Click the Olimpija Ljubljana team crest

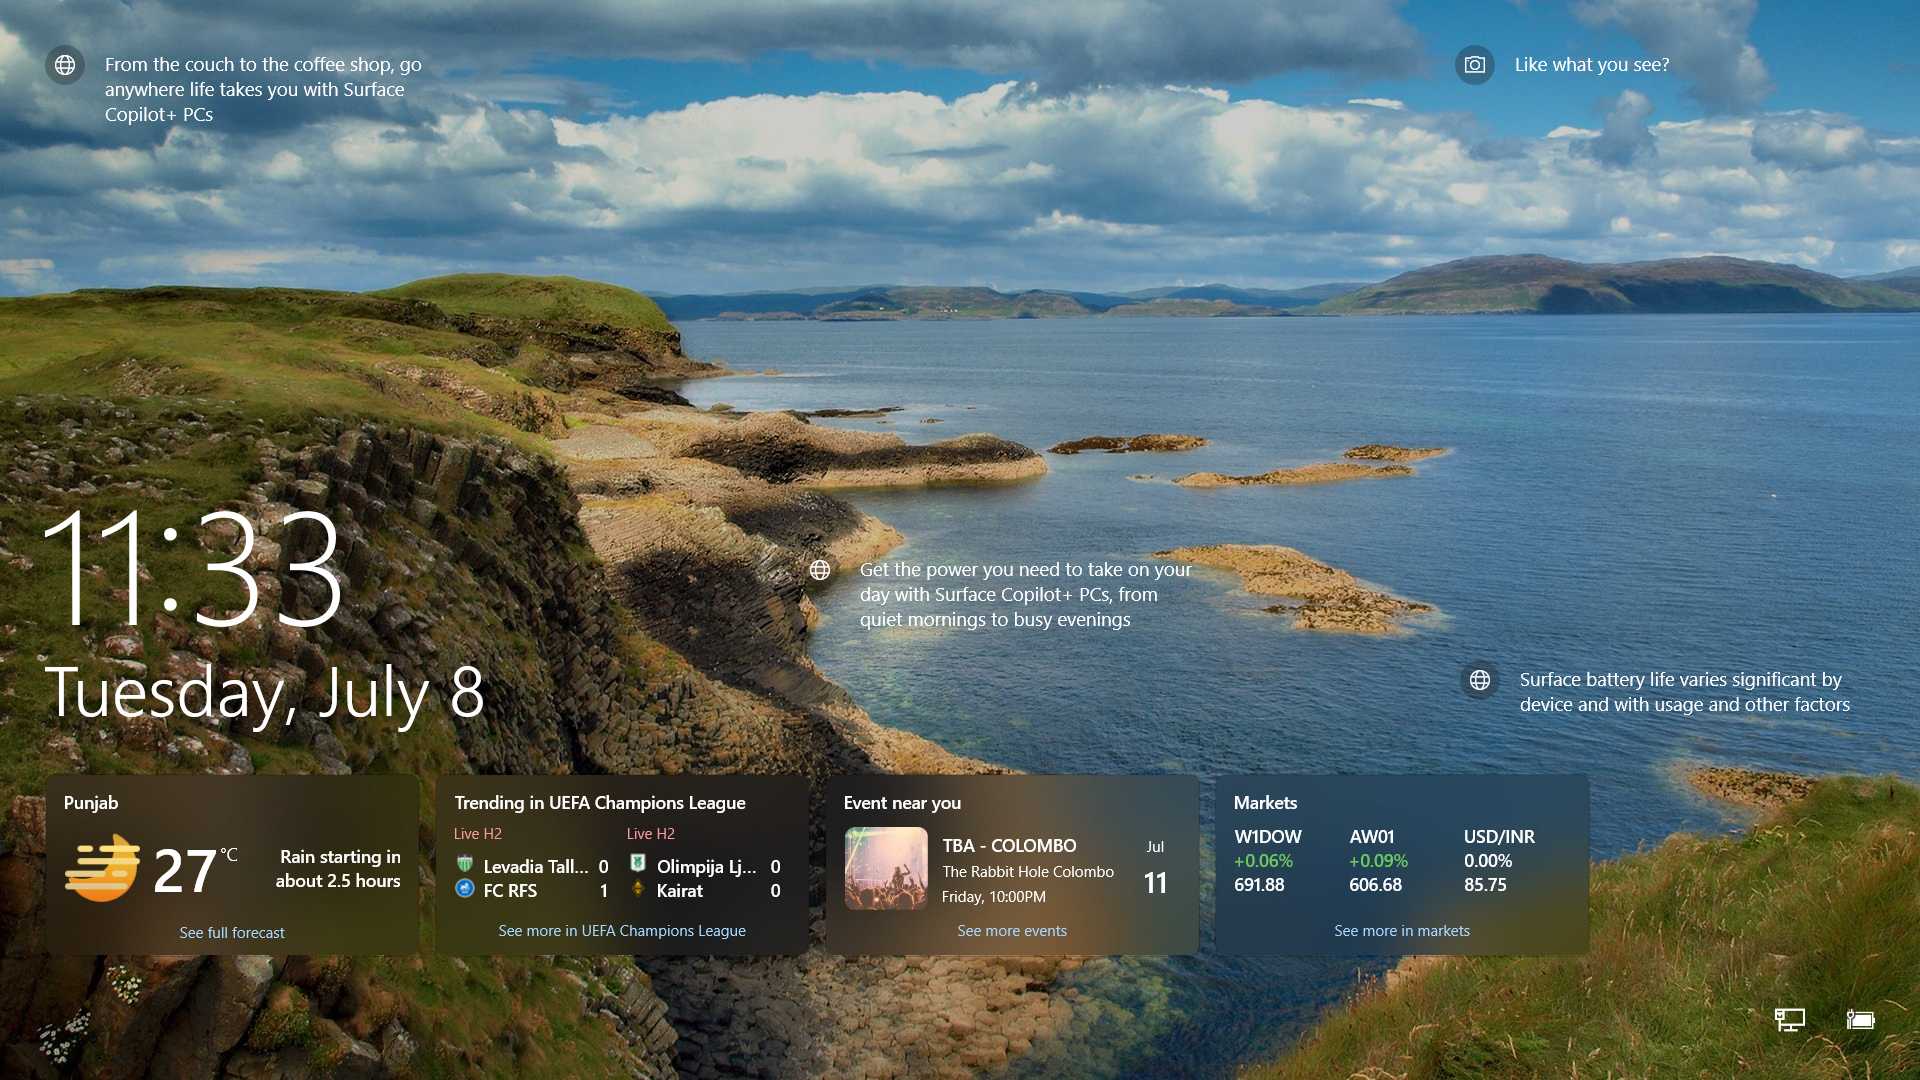637,863
